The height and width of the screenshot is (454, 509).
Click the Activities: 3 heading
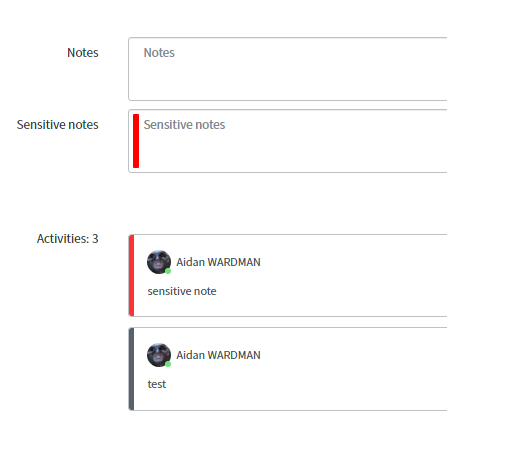68,239
